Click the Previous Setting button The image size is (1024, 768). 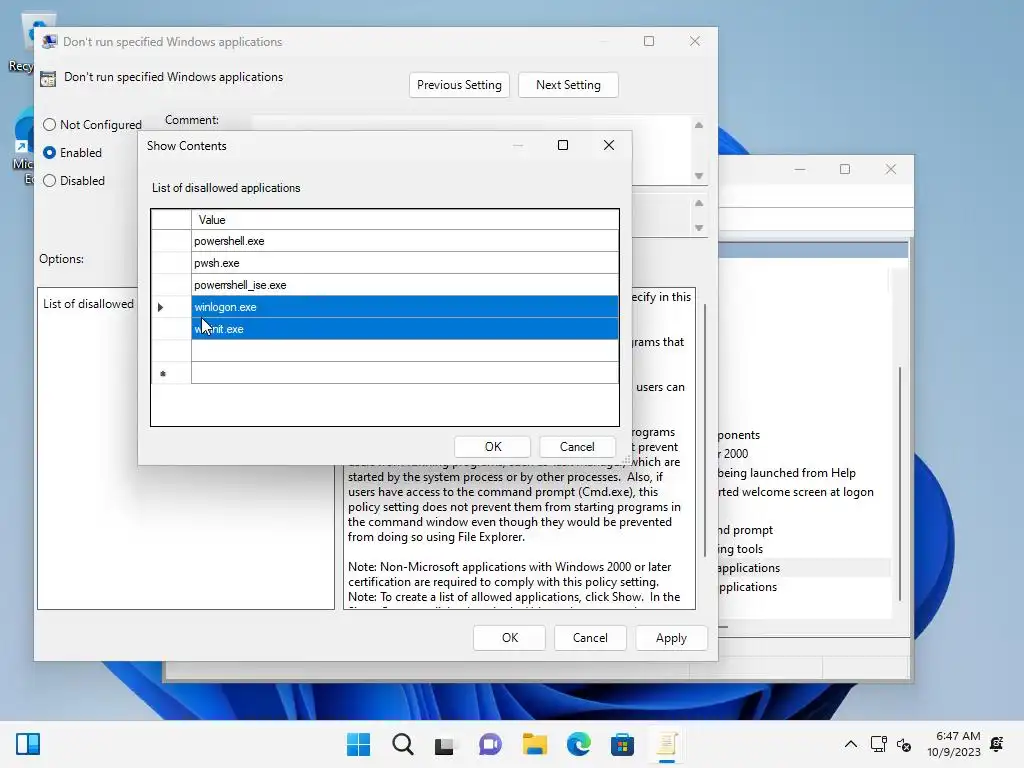coord(459,85)
